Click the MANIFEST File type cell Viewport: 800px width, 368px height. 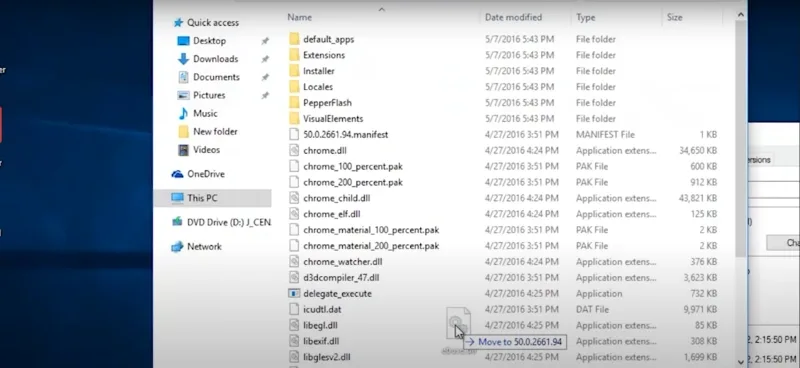coord(605,135)
